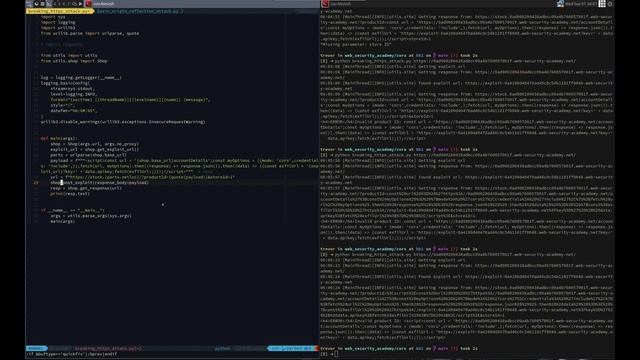Click the vim command line with quickfix text
This screenshot has height=360, width=640.
pyautogui.click(x=72, y=354)
